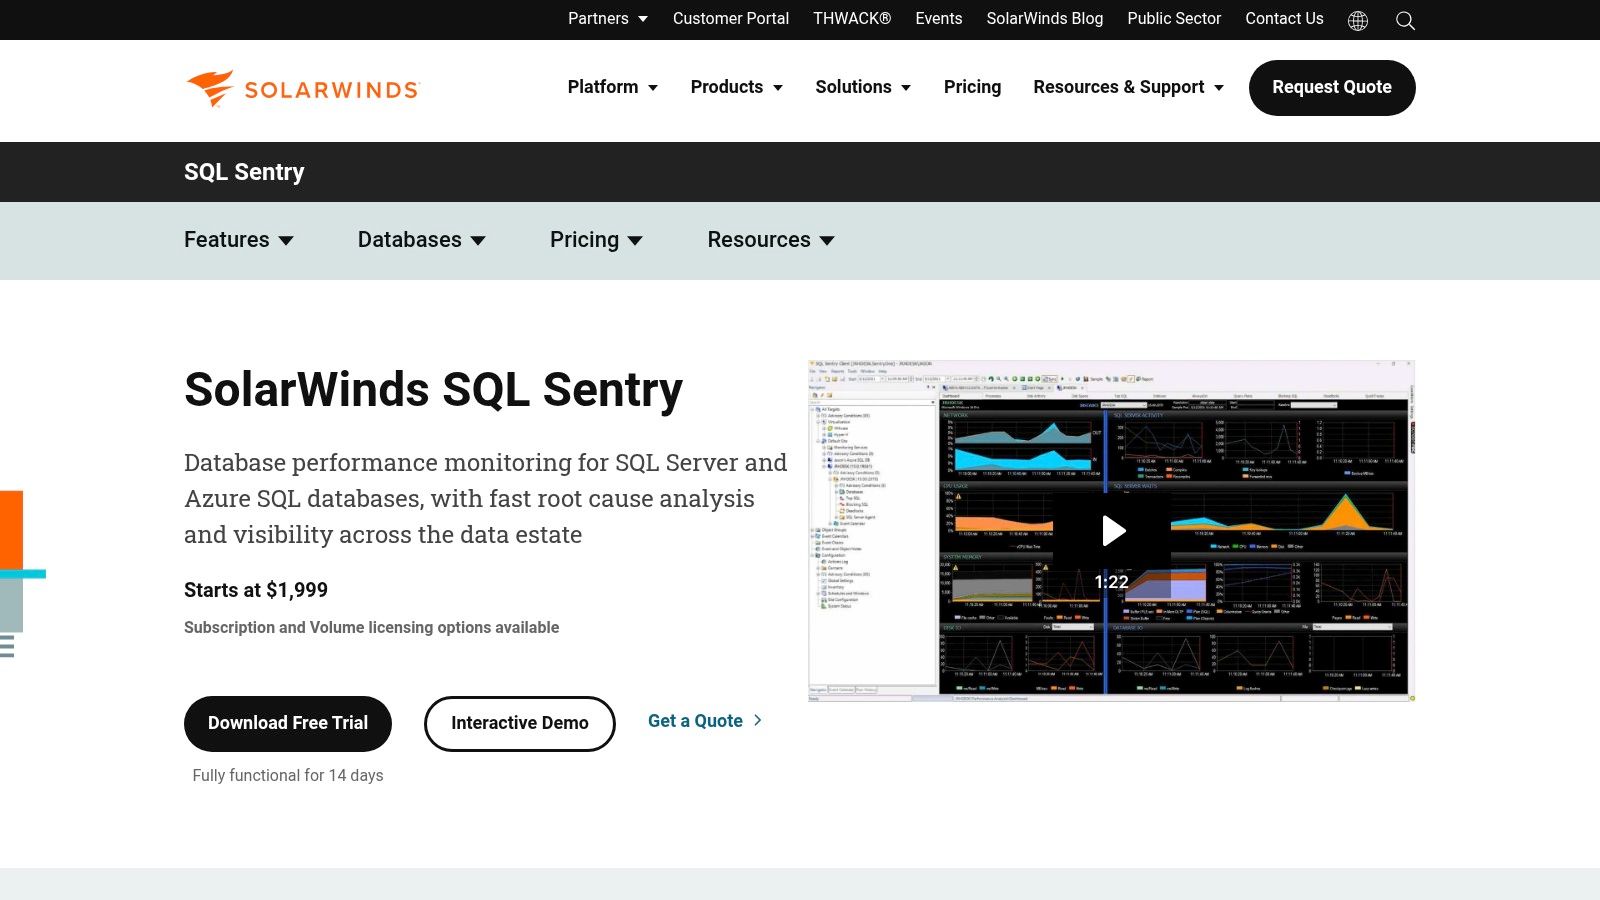Viewport: 1600px width, 900px height.
Task: Expand the Resources menu in the subnav
Action: (x=770, y=240)
